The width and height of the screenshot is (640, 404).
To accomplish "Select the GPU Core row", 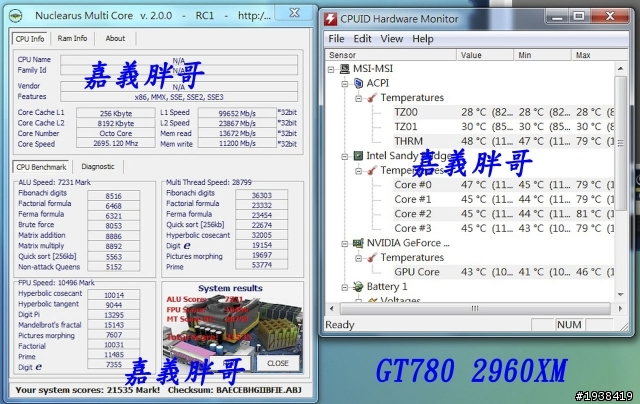I will [503, 272].
